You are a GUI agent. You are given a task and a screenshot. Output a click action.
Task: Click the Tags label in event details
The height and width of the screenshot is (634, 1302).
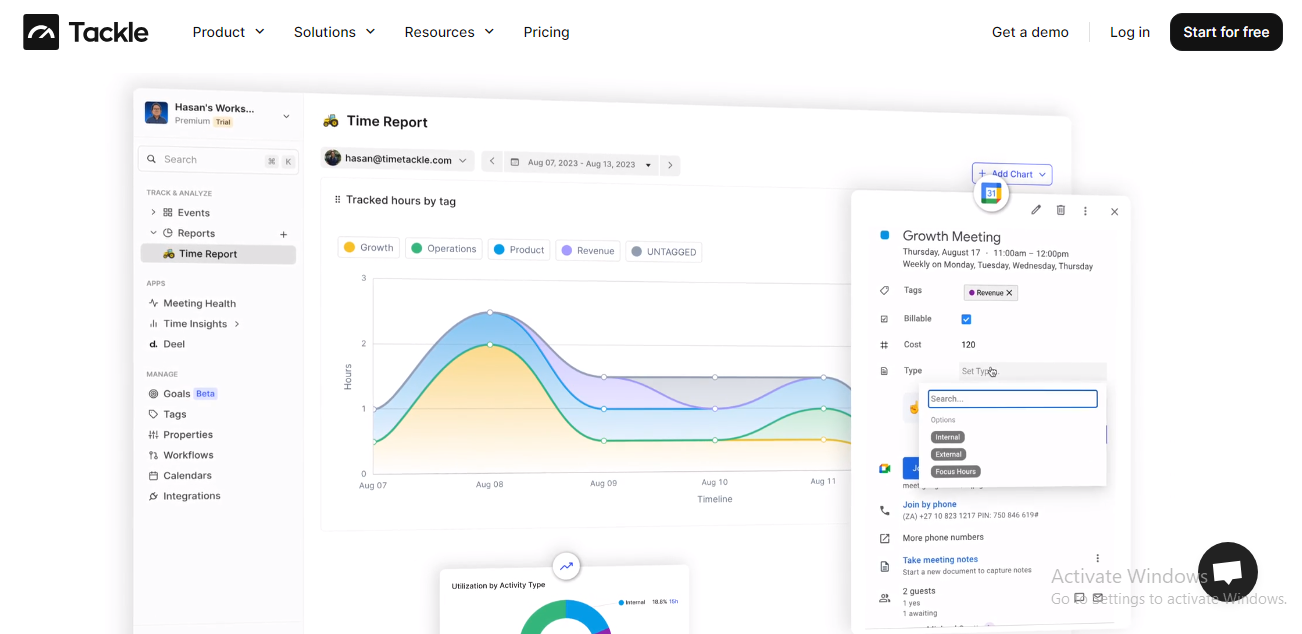point(913,290)
